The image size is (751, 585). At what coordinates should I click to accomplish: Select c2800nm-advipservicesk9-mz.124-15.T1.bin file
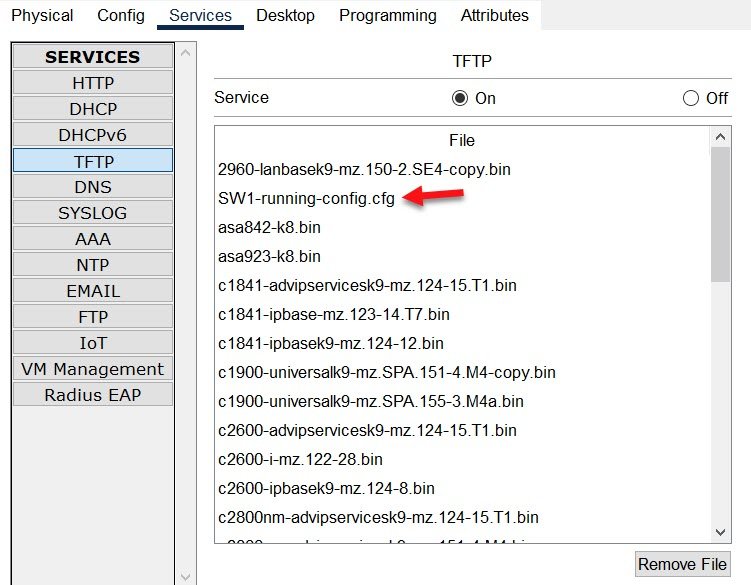pos(378,517)
